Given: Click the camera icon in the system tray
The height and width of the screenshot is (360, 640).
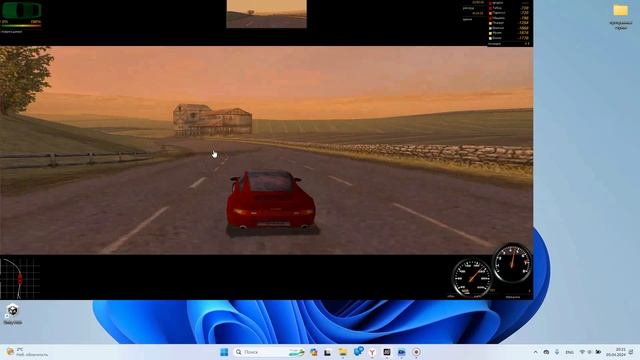Looking at the screenshot, I should pyautogui.click(x=546, y=352).
